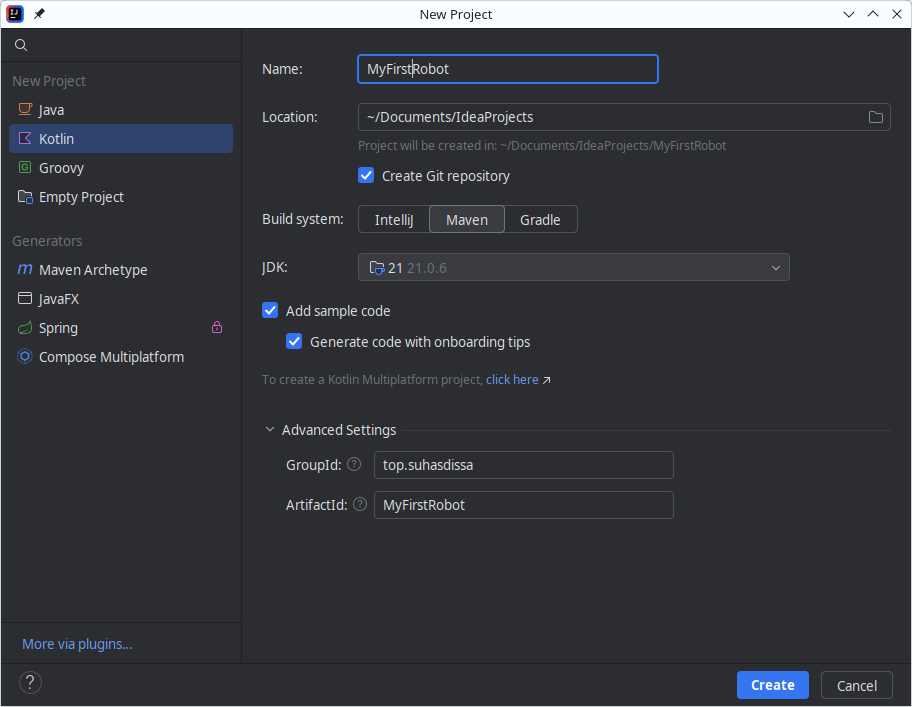The width and height of the screenshot is (912, 707).
Task: Open More via plugins link
Action: 77,644
